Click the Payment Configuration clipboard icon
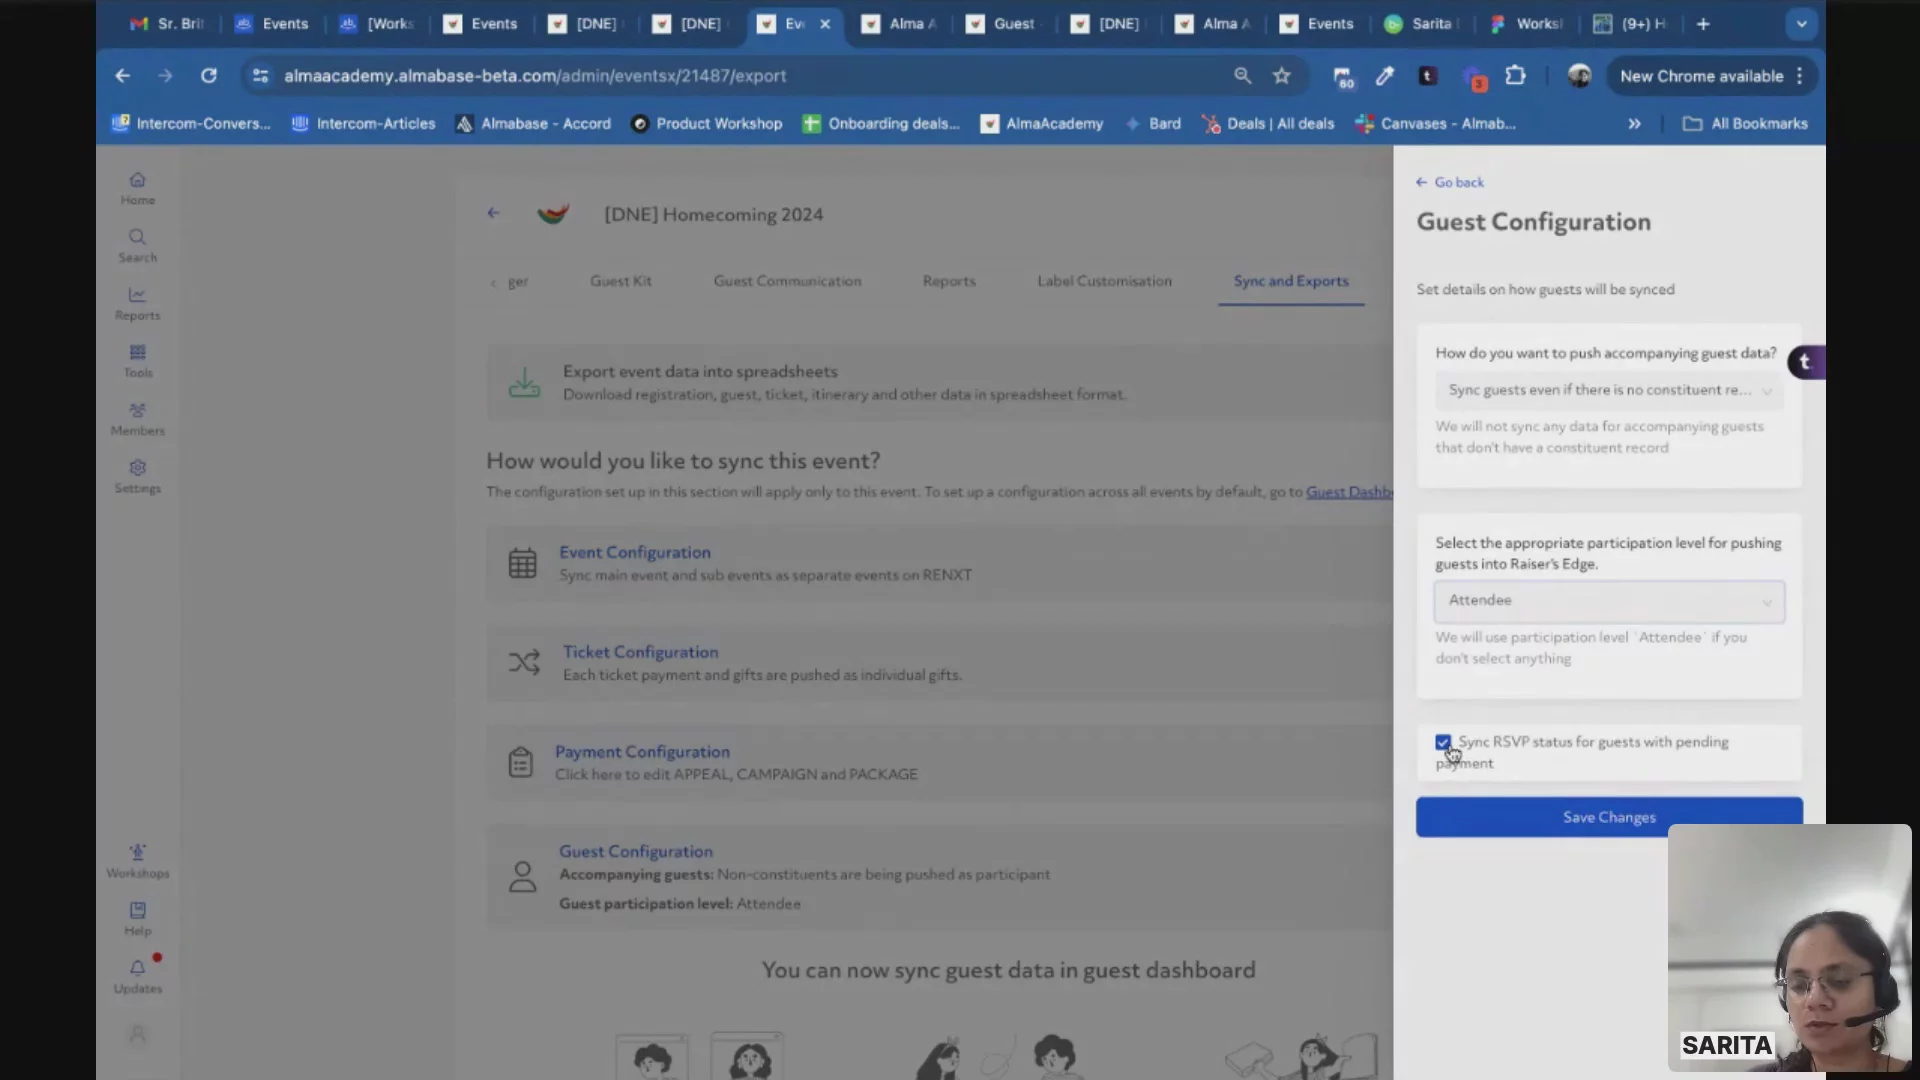Image resolution: width=1920 pixels, height=1080 pixels. point(520,762)
